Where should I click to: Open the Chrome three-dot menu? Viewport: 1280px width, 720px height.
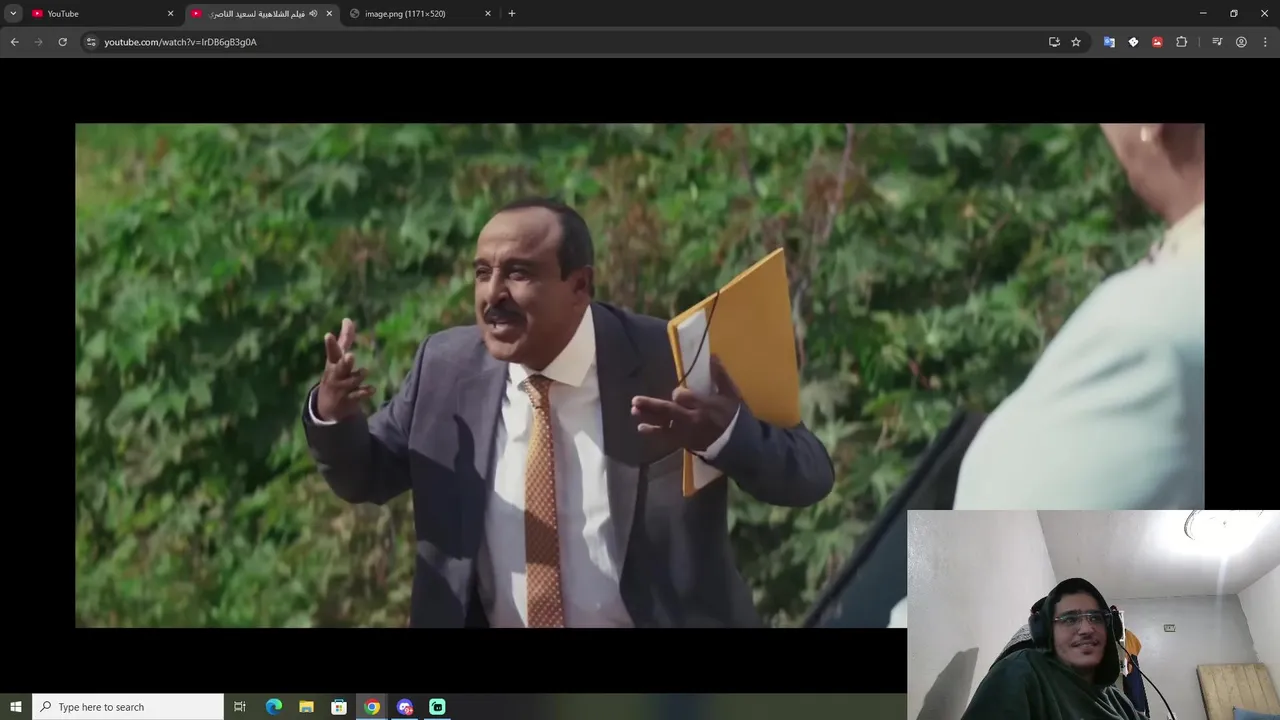click(x=1265, y=42)
